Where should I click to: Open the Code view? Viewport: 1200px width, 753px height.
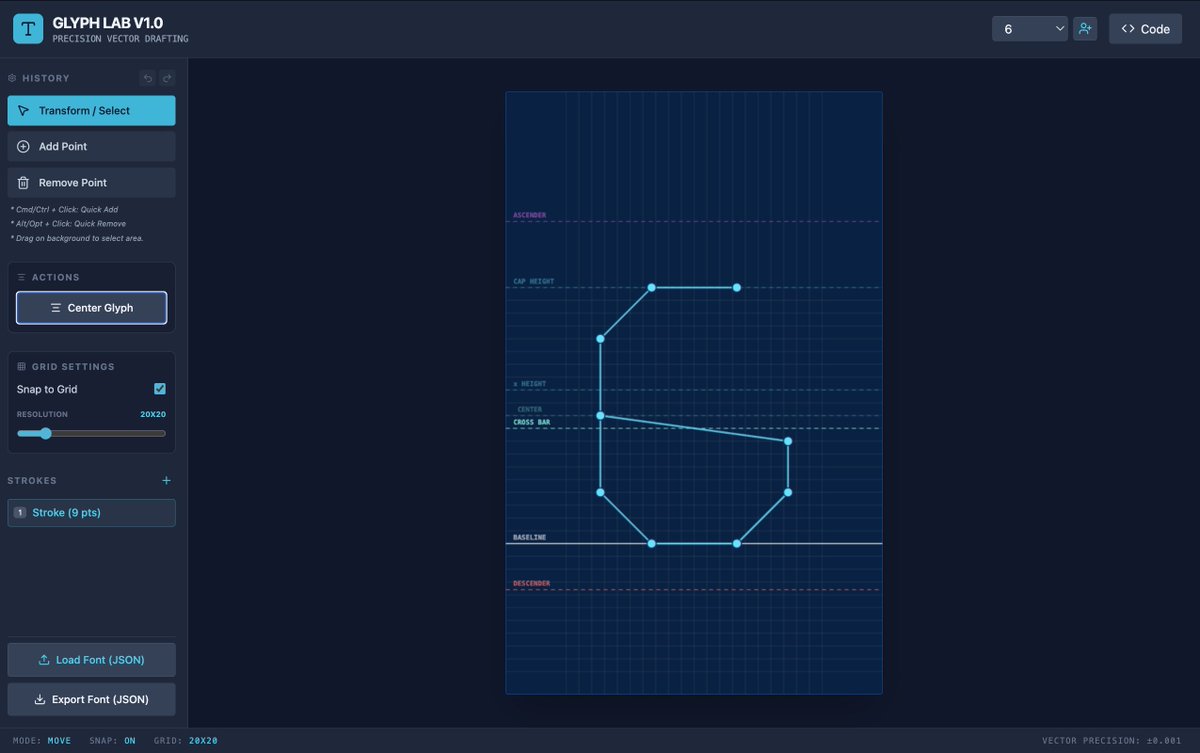(1145, 29)
